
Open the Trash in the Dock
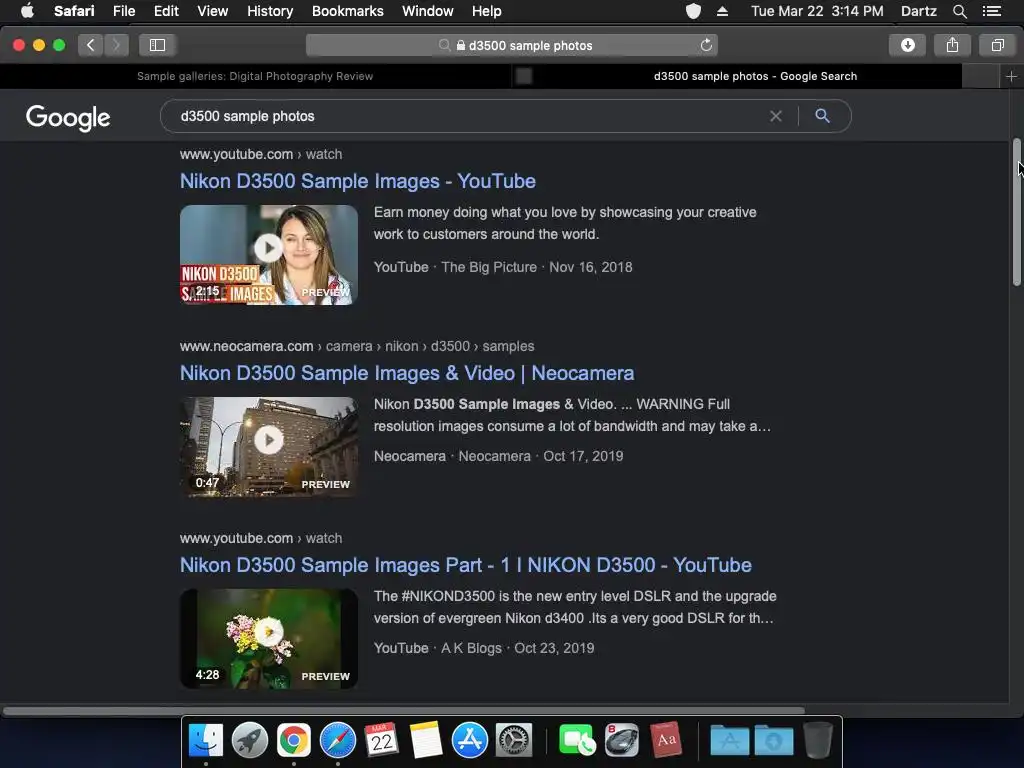click(818, 741)
